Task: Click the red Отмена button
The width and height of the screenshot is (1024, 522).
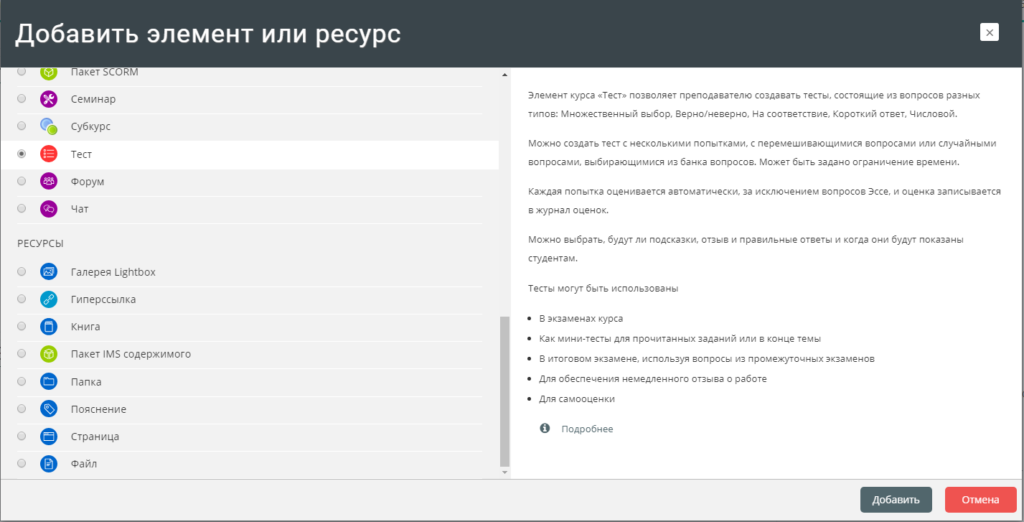Action: point(980,500)
